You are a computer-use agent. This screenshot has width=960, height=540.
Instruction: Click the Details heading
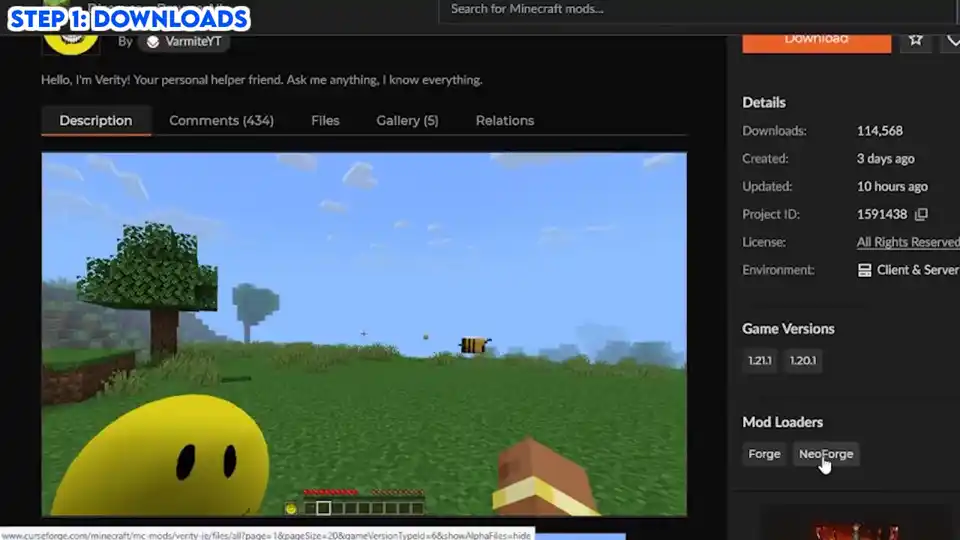[x=763, y=102]
